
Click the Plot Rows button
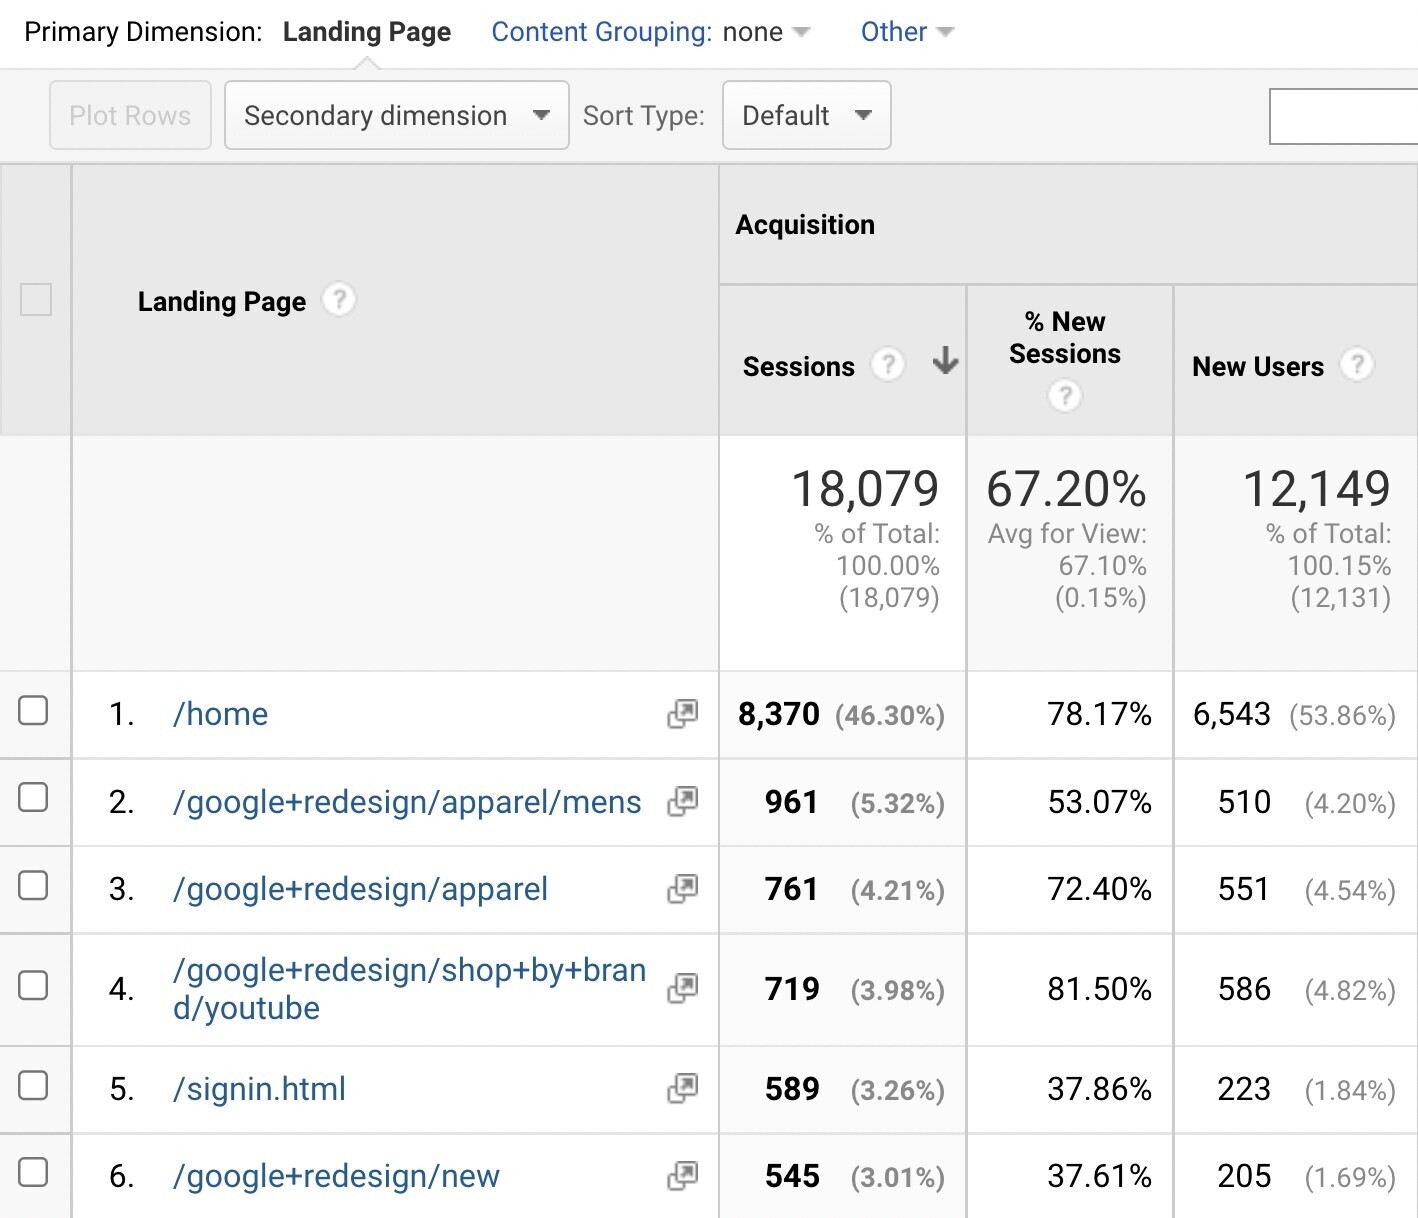click(x=130, y=115)
